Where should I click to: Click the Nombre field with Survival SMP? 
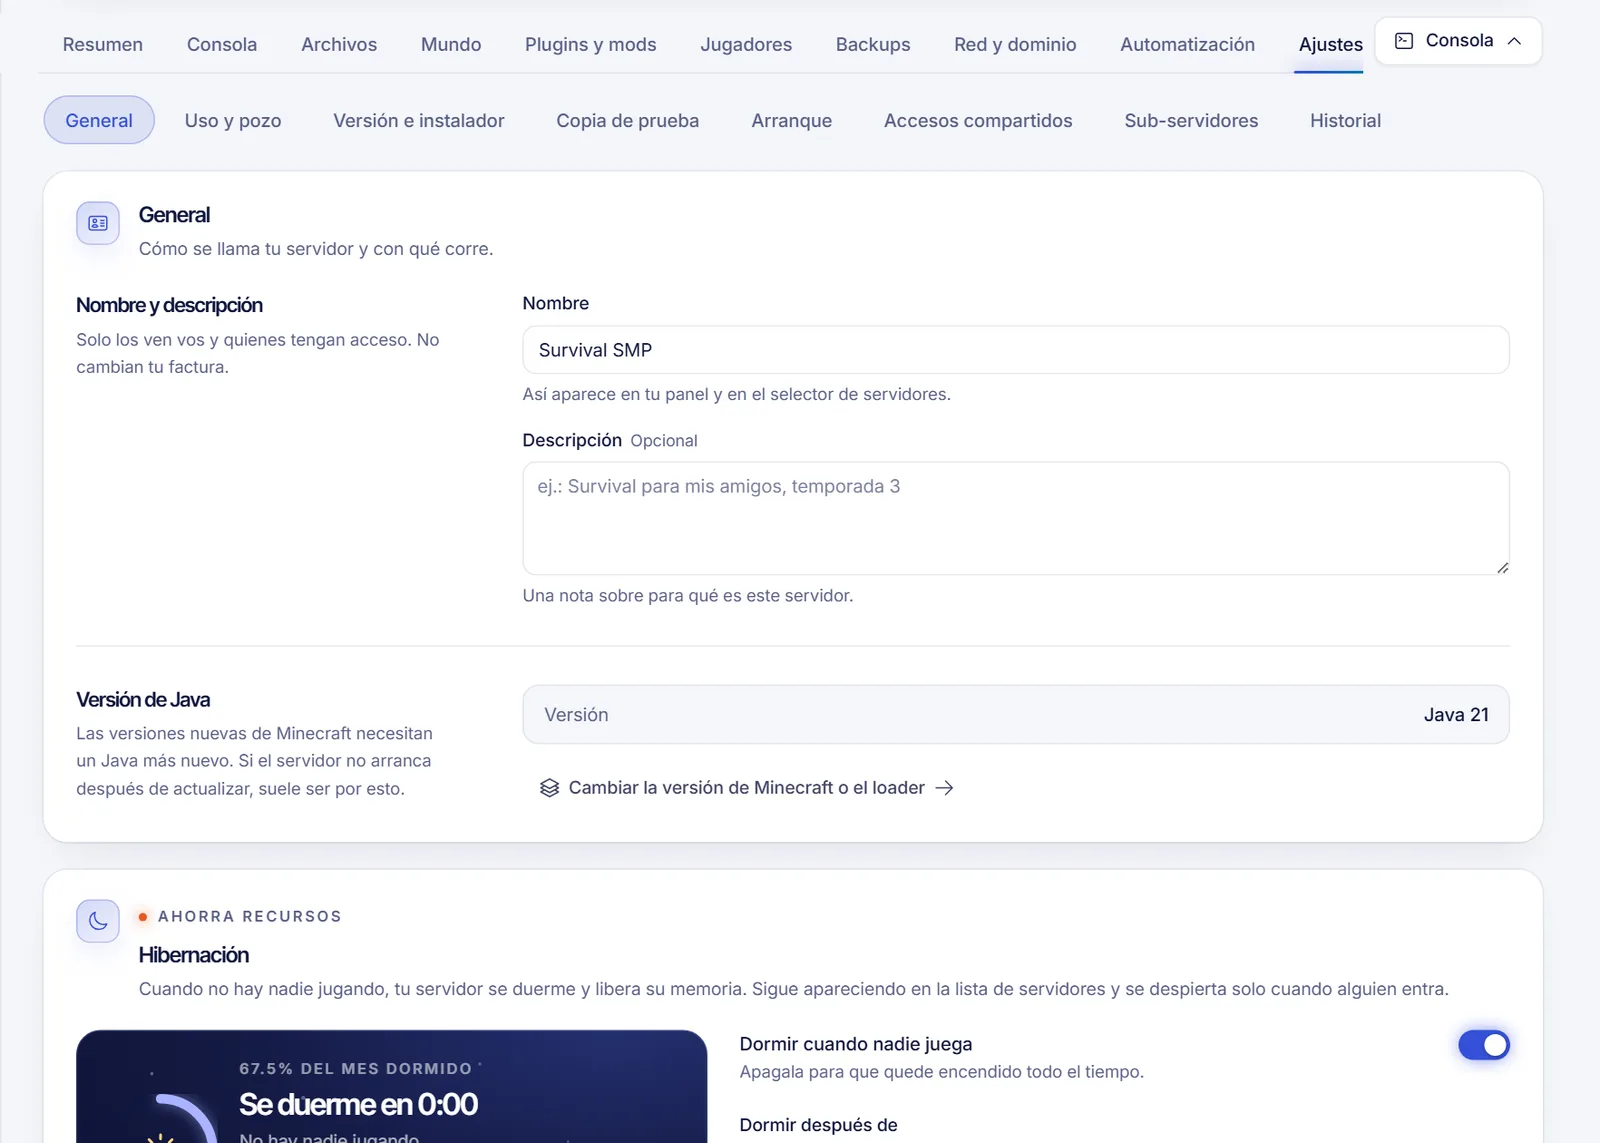(x=1016, y=350)
